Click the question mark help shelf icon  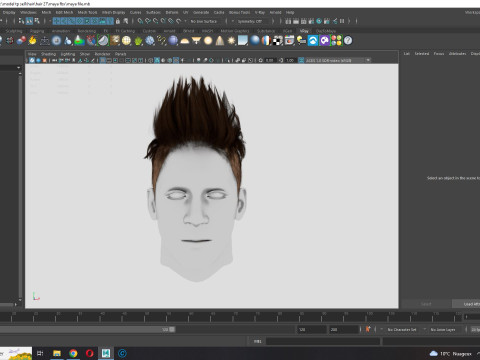[348, 41]
